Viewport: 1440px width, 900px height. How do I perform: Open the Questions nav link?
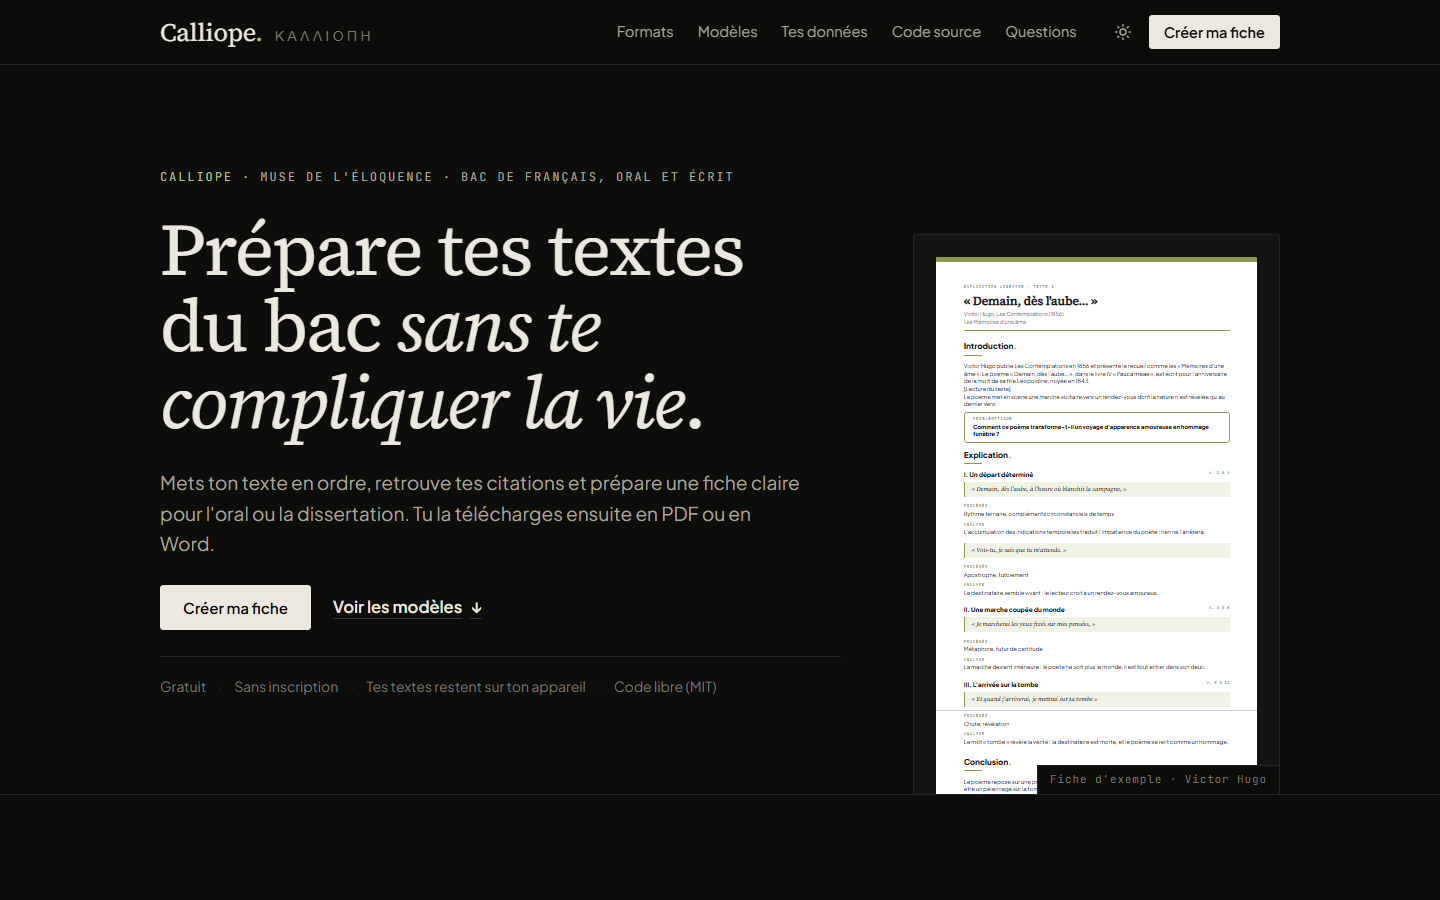point(1041,32)
